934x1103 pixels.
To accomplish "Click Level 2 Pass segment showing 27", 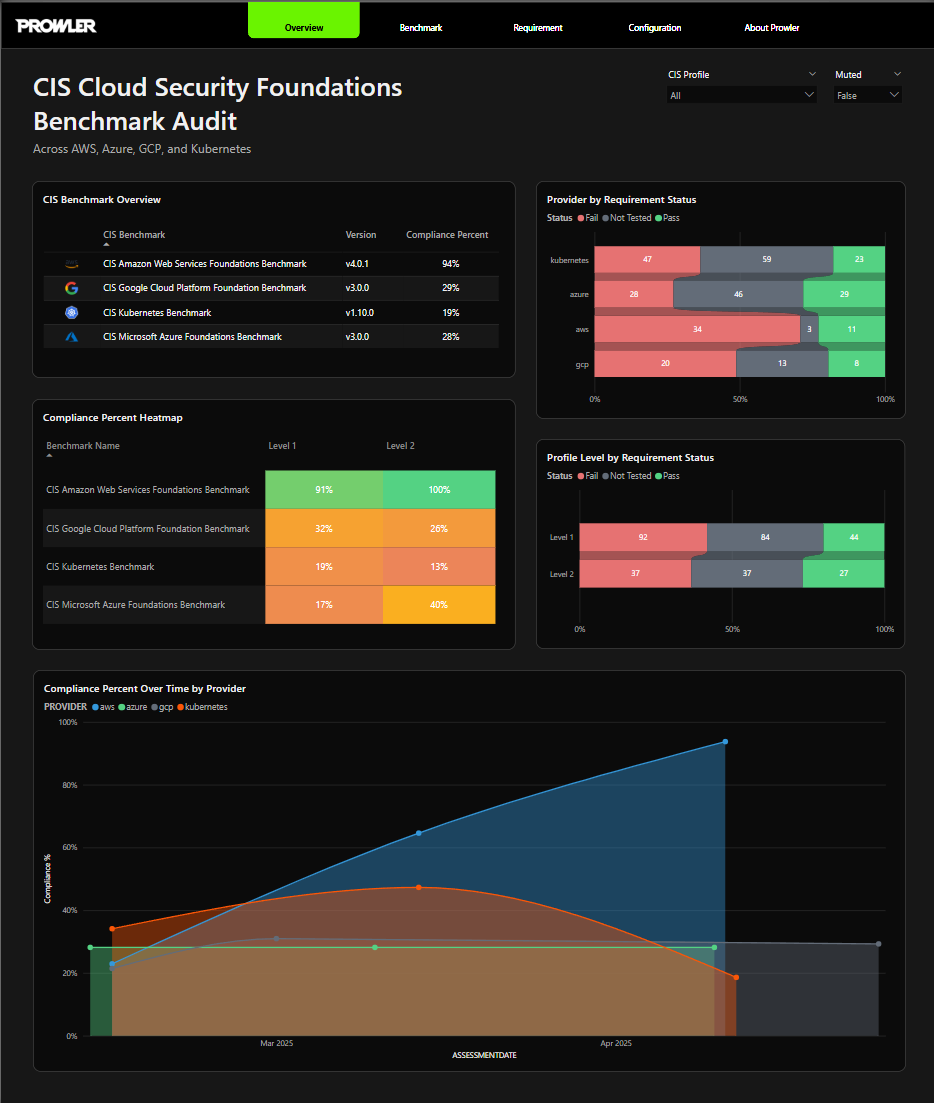I will tap(843, 573).
